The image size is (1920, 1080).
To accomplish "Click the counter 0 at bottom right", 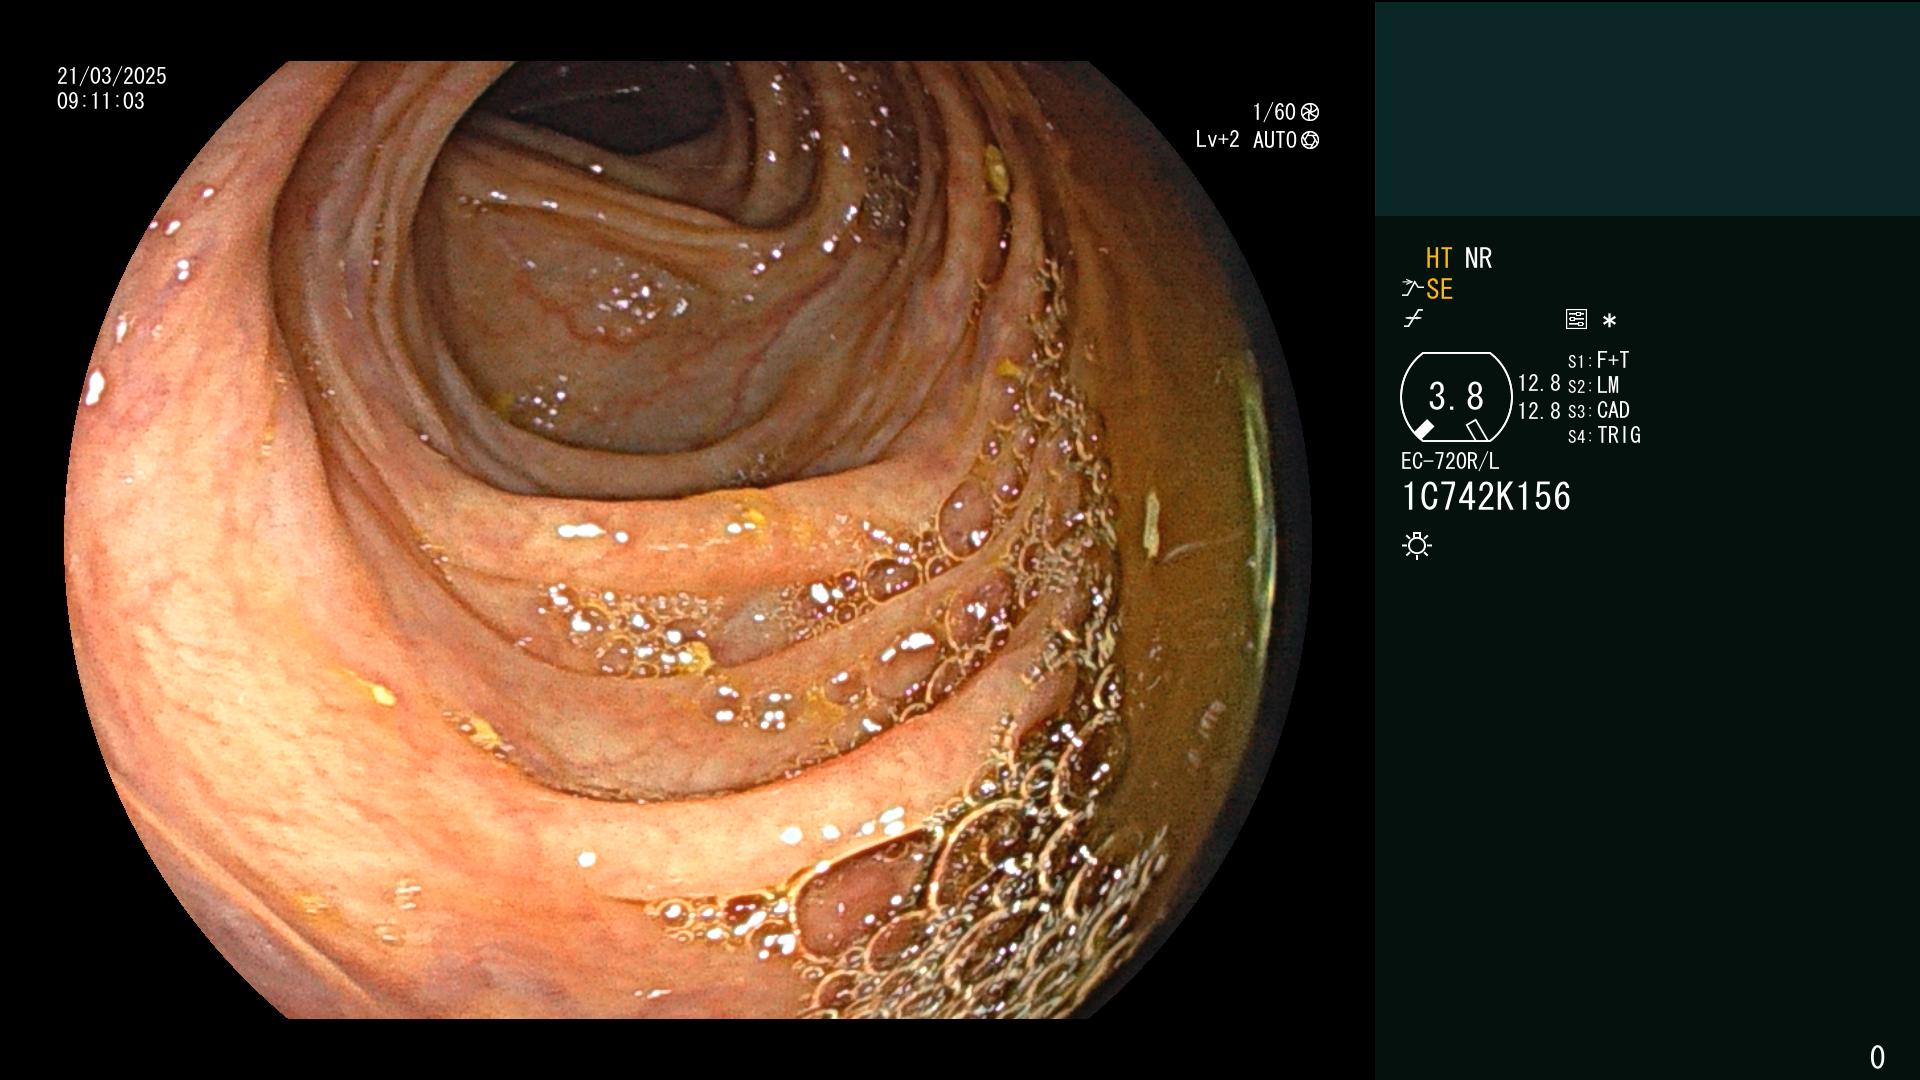I will tap(1877, 1057).
